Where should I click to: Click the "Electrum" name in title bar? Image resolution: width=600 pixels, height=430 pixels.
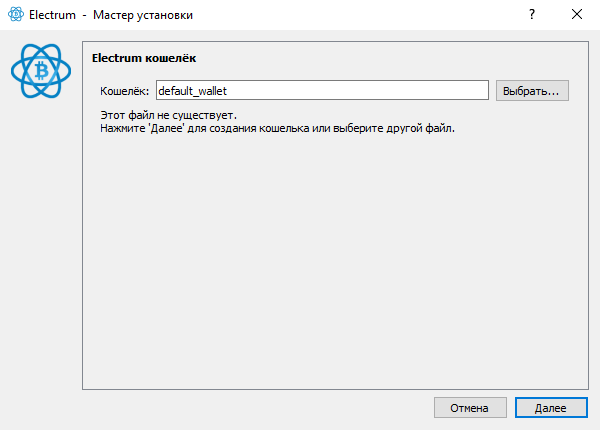pos(53,15)
